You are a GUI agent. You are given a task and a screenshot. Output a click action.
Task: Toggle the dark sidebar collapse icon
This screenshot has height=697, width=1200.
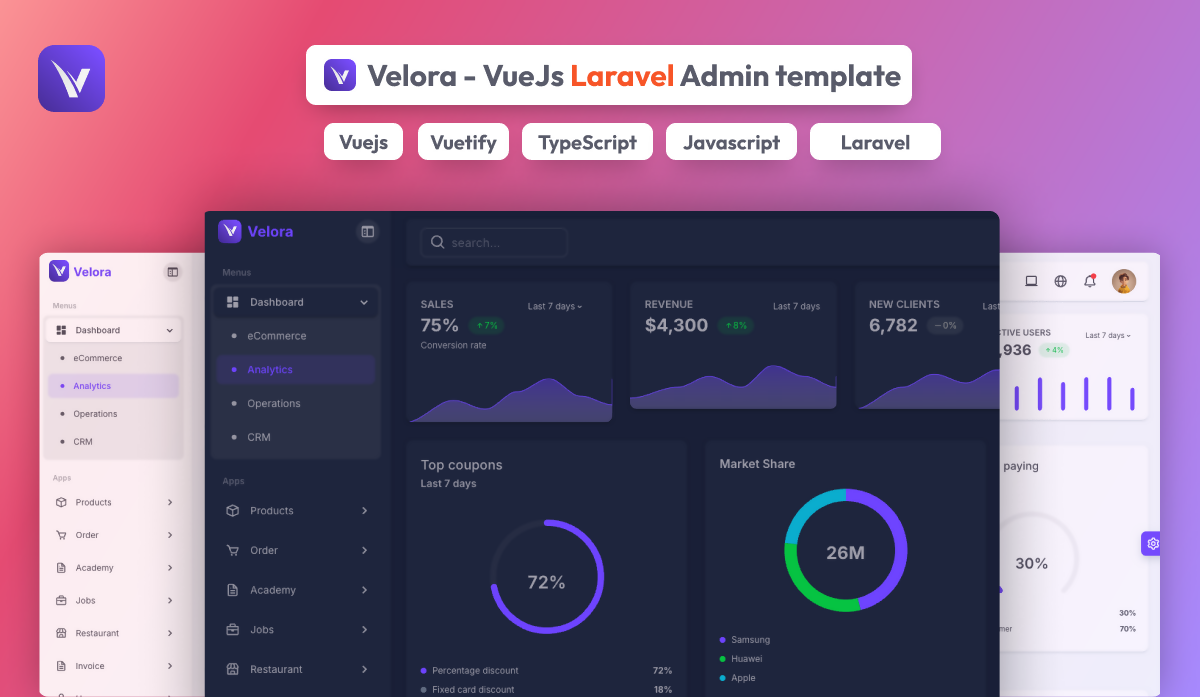tap(367, 232)
